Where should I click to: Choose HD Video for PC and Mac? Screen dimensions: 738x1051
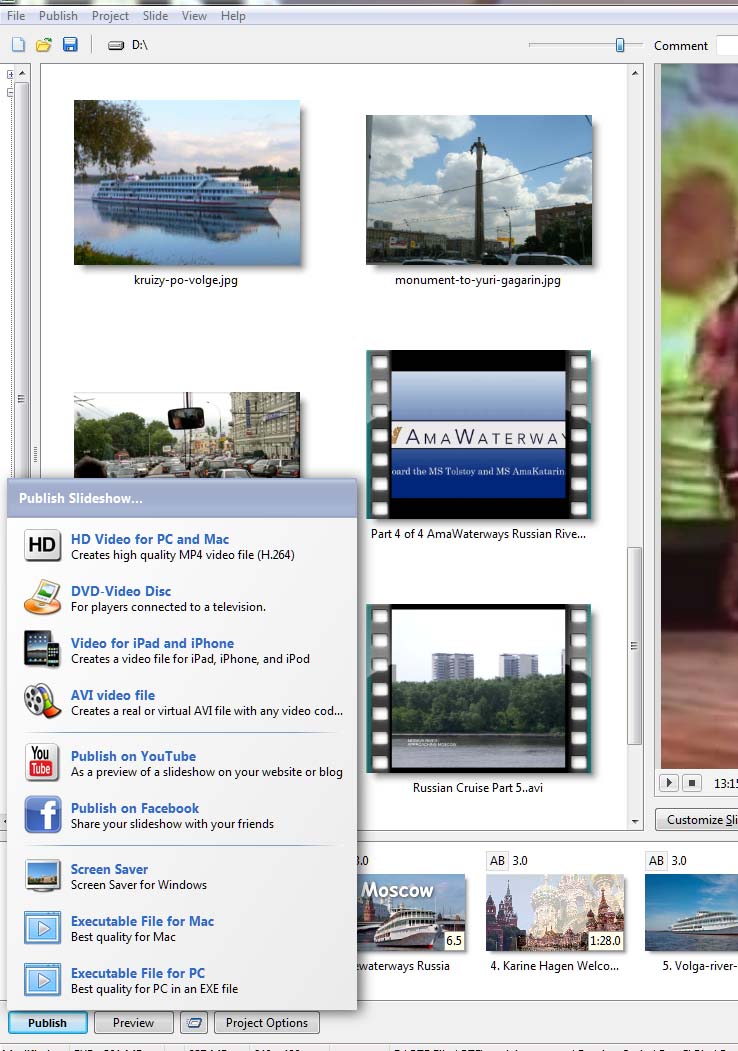[x=150, y=540]
